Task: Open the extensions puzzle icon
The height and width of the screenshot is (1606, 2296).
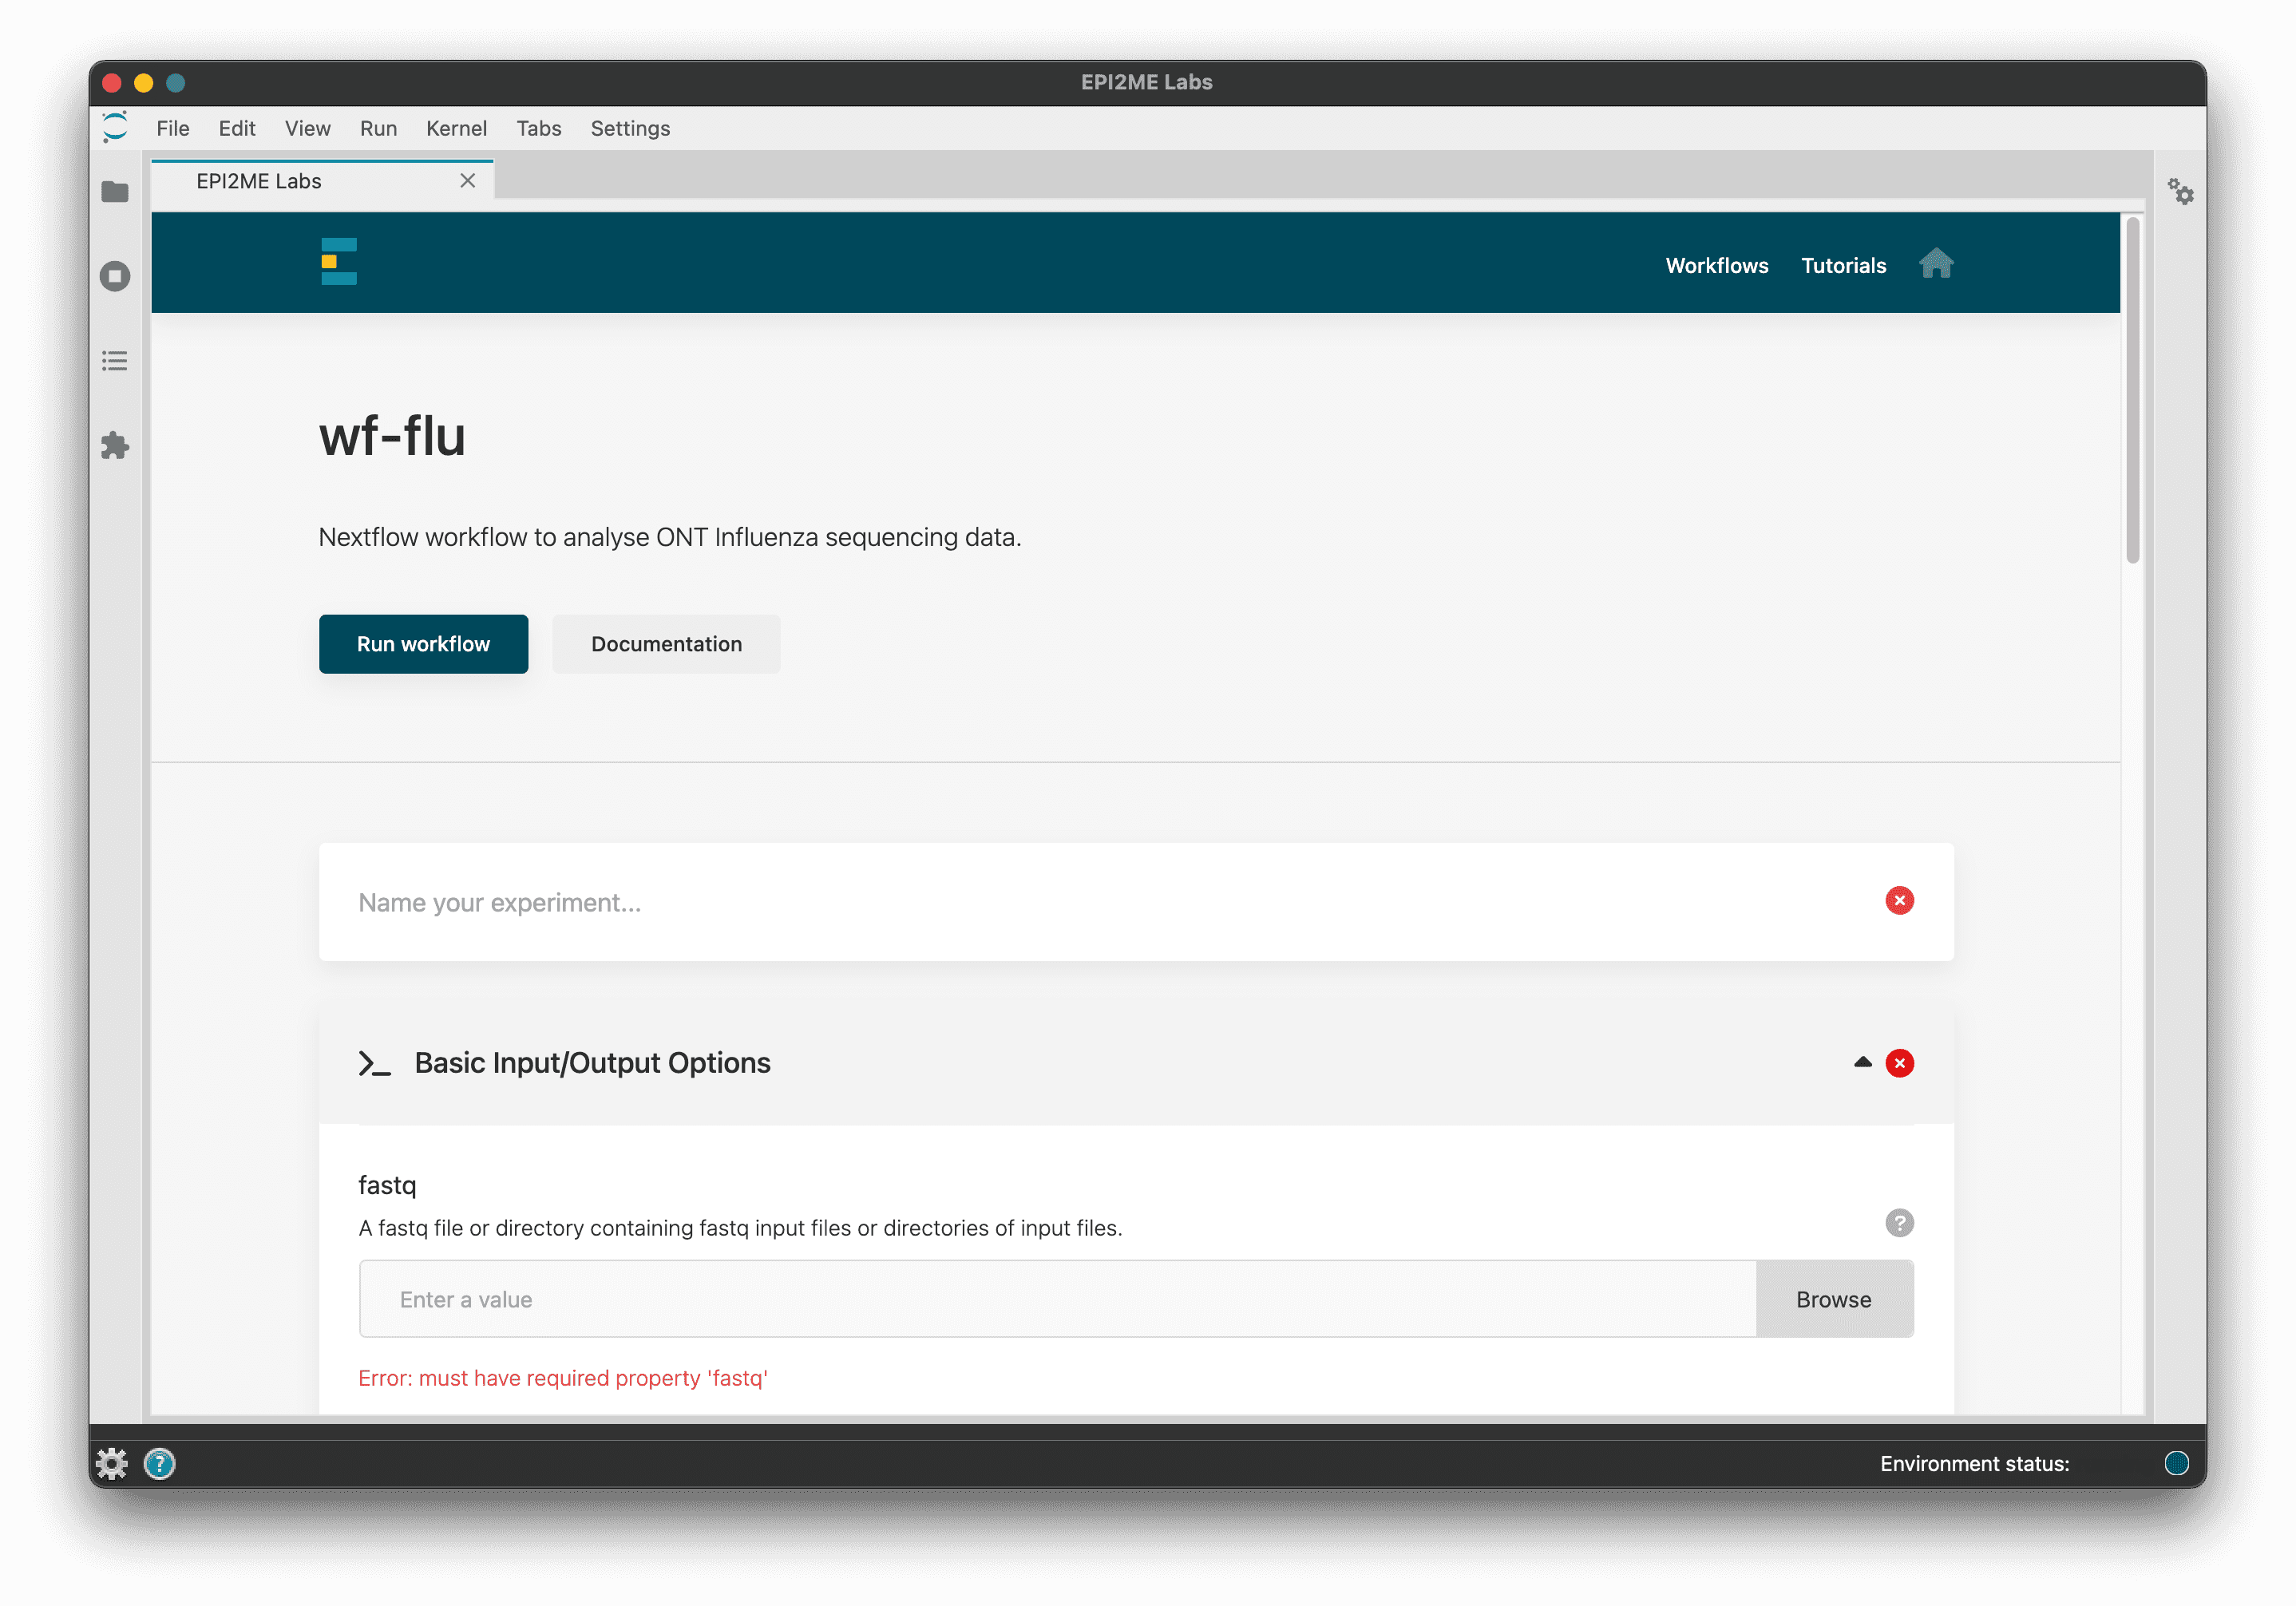Action: (x=114, y=447)
